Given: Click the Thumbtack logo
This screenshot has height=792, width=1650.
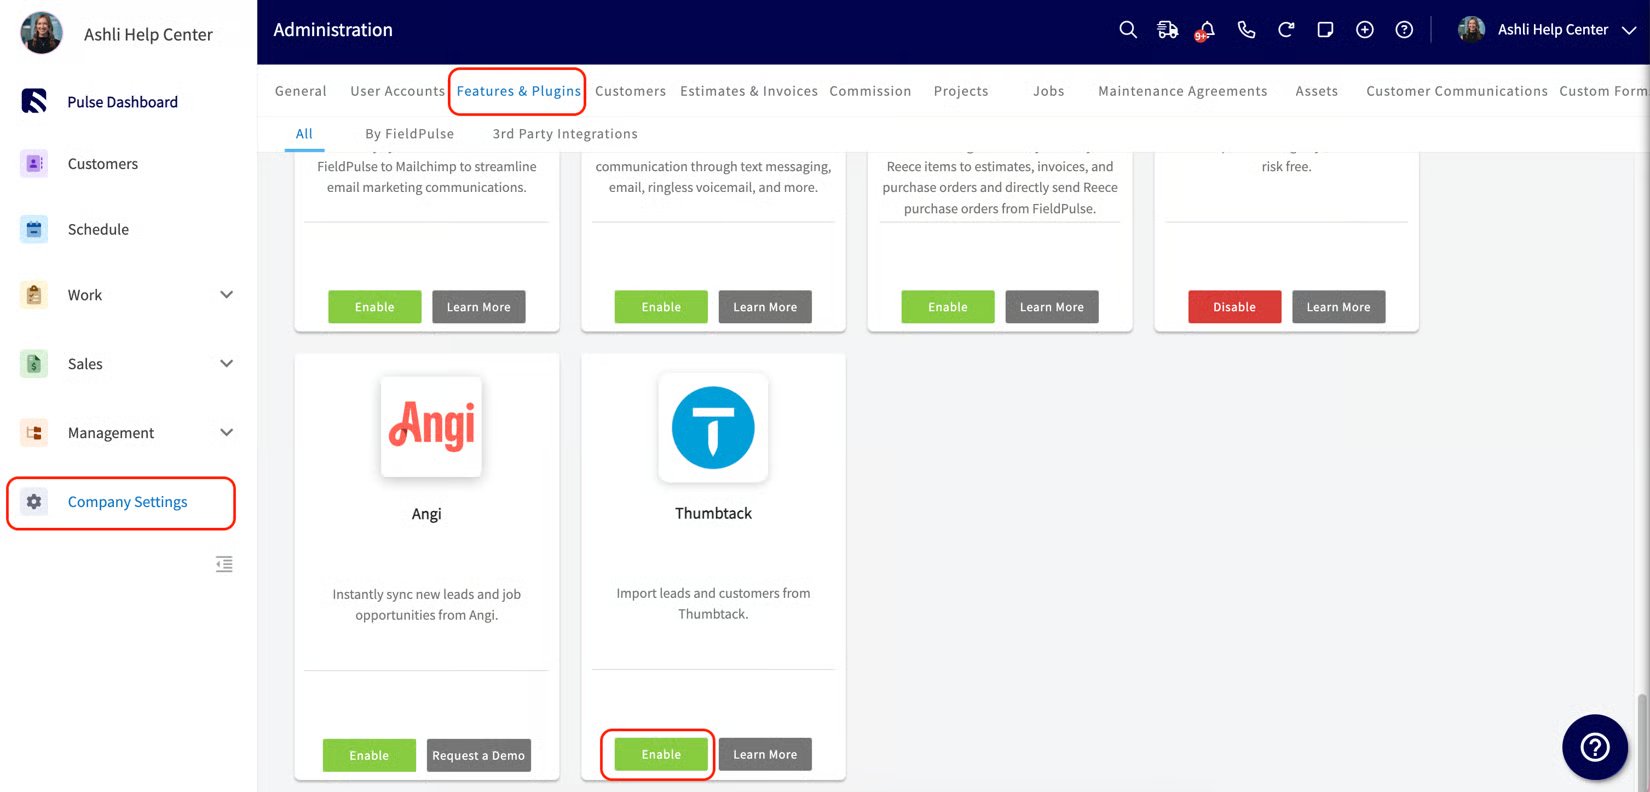Looking at the screenshot, I should 713,427.
